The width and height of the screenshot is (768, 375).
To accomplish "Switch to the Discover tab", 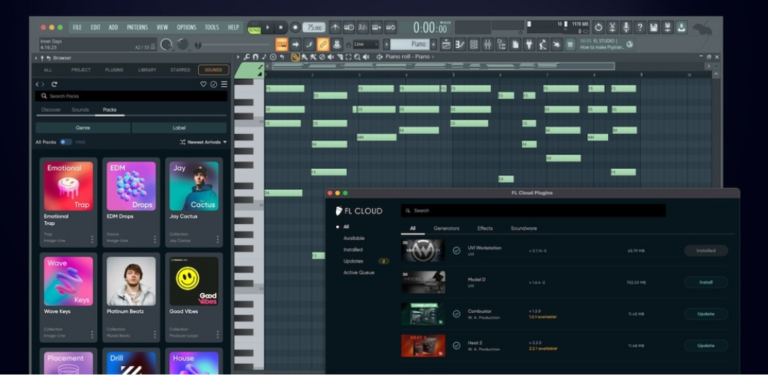I will pos(51,110).
